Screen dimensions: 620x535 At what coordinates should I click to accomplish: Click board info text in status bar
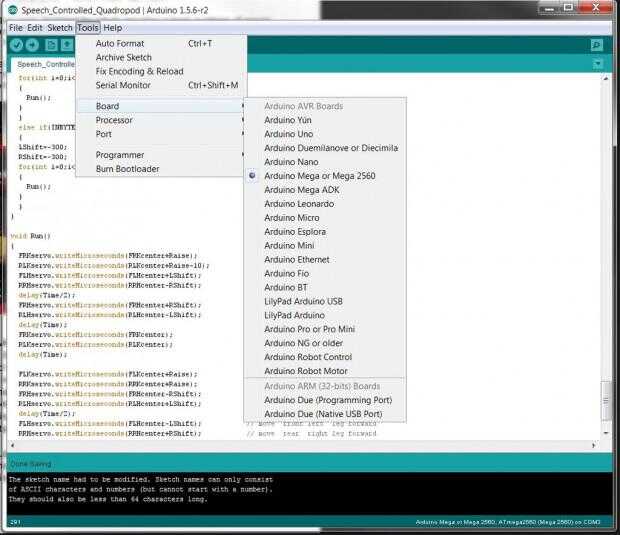pos(508,522)
